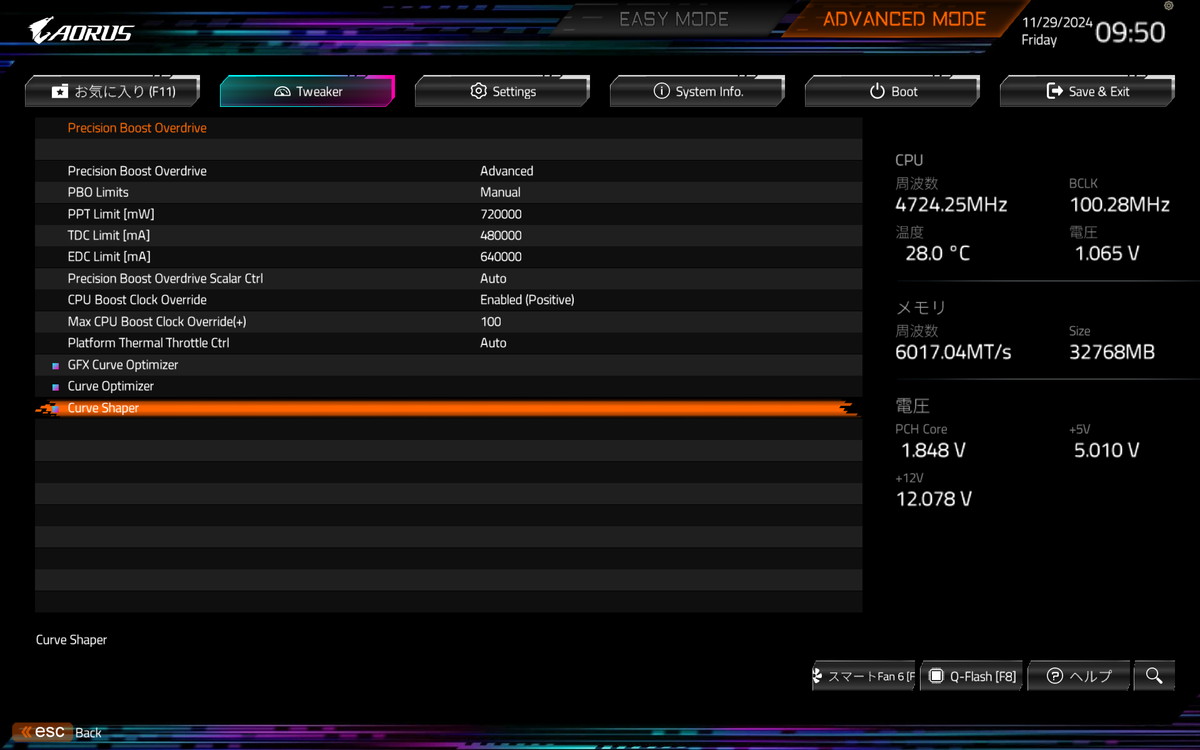Click the esc Back button
The image size is (1200, 750).
pyautogui.click(x=58, y=732)
